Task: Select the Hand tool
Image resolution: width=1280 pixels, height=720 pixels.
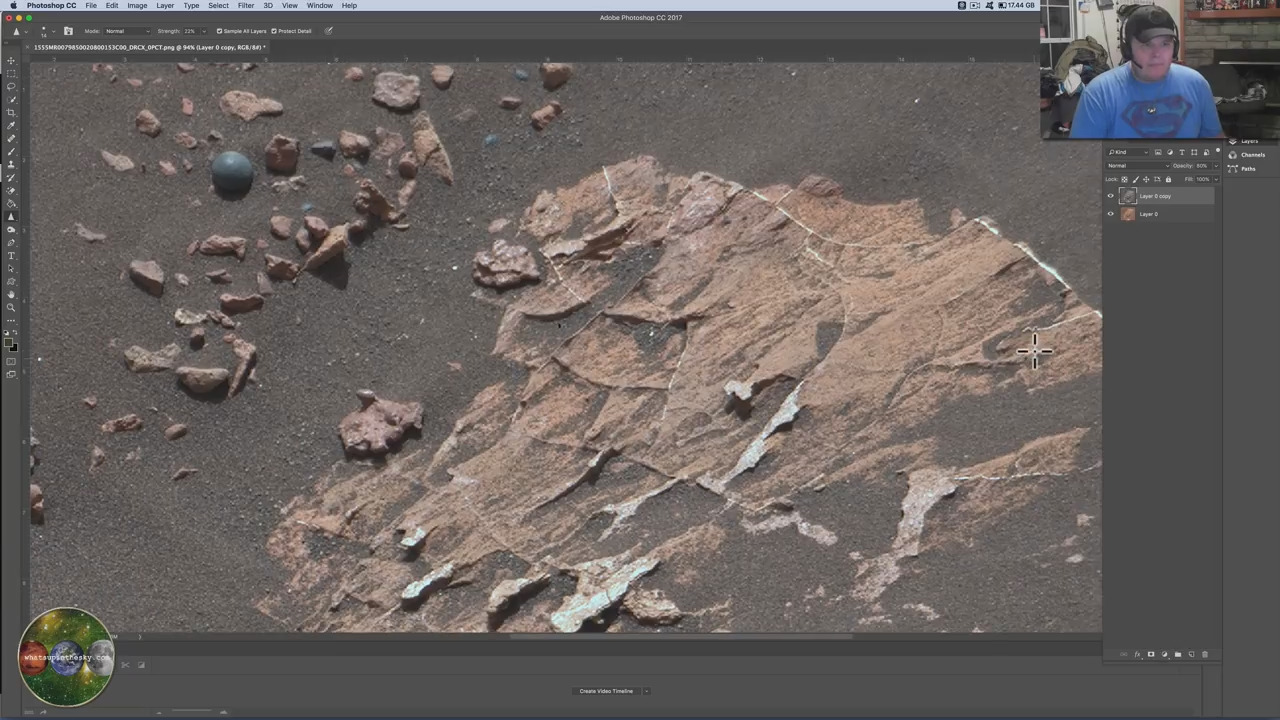Action: [x=11, y=295]
